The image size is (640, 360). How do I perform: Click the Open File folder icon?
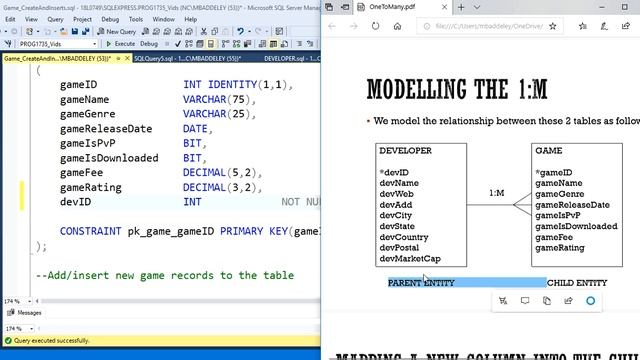[x=63, y=31]
